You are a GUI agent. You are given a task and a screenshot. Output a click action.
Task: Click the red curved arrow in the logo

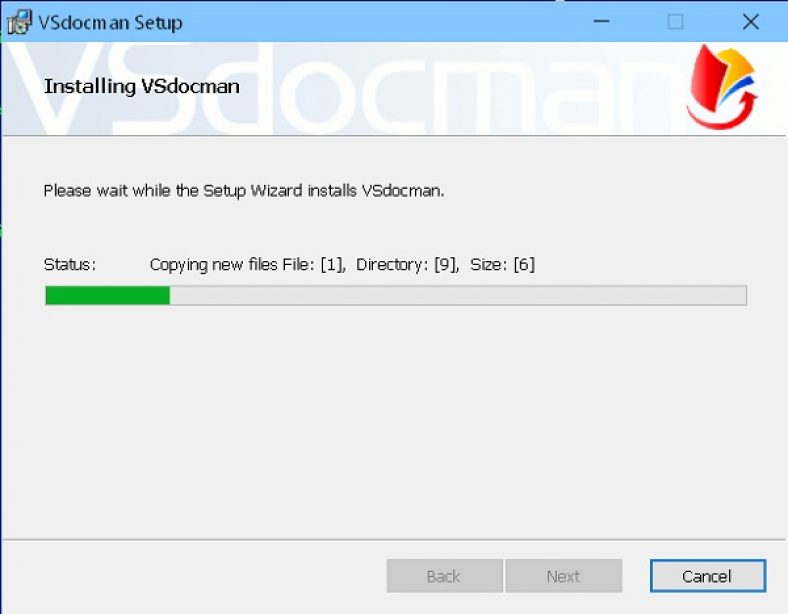[x=724, y=113]
